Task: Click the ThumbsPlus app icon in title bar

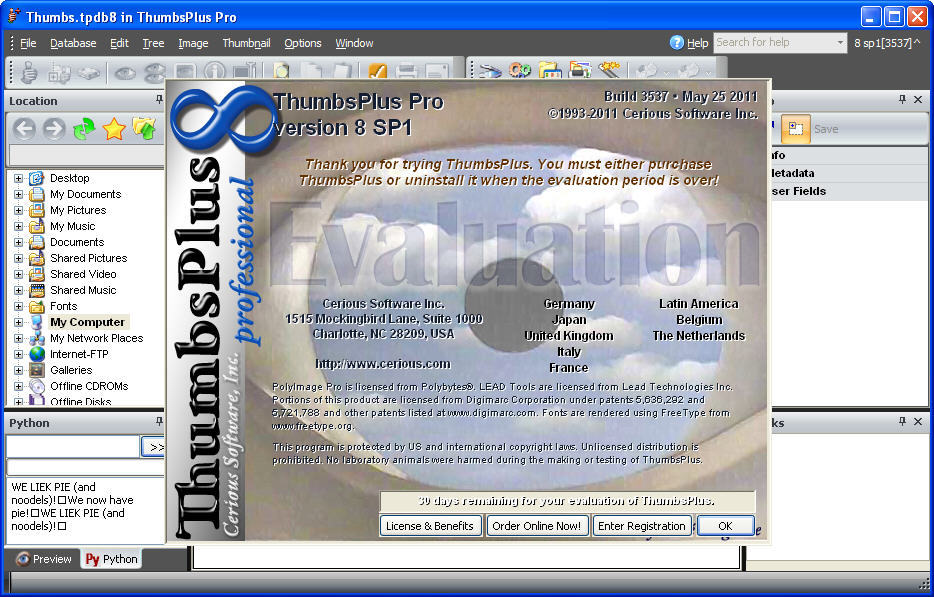Action: [14, 16]
